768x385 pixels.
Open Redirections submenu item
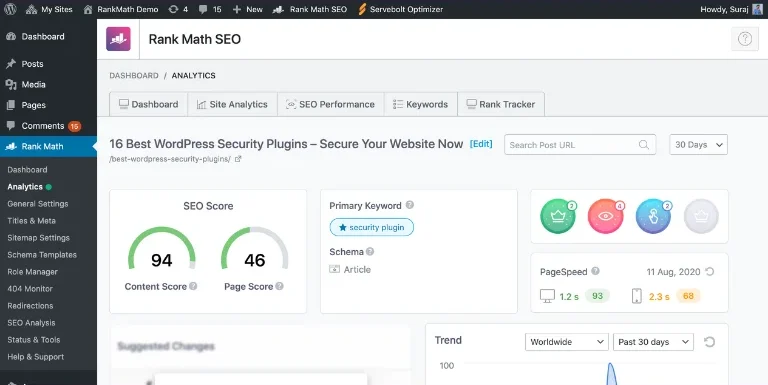tap(30, 306)
